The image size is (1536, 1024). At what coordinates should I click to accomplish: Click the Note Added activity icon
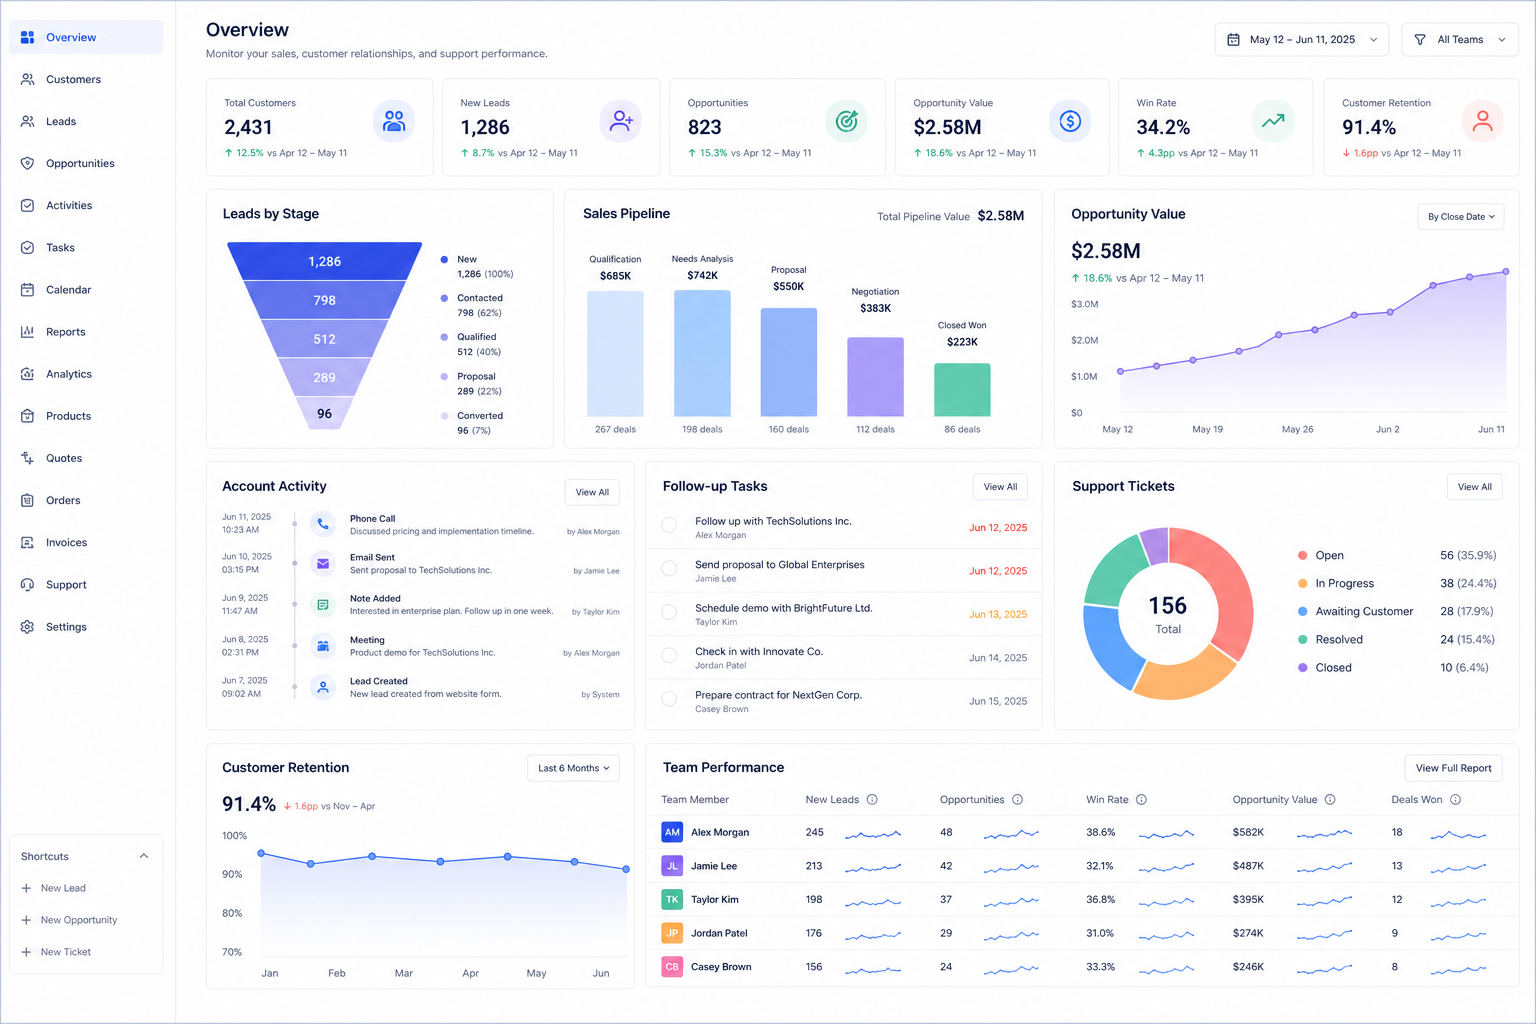323,605
